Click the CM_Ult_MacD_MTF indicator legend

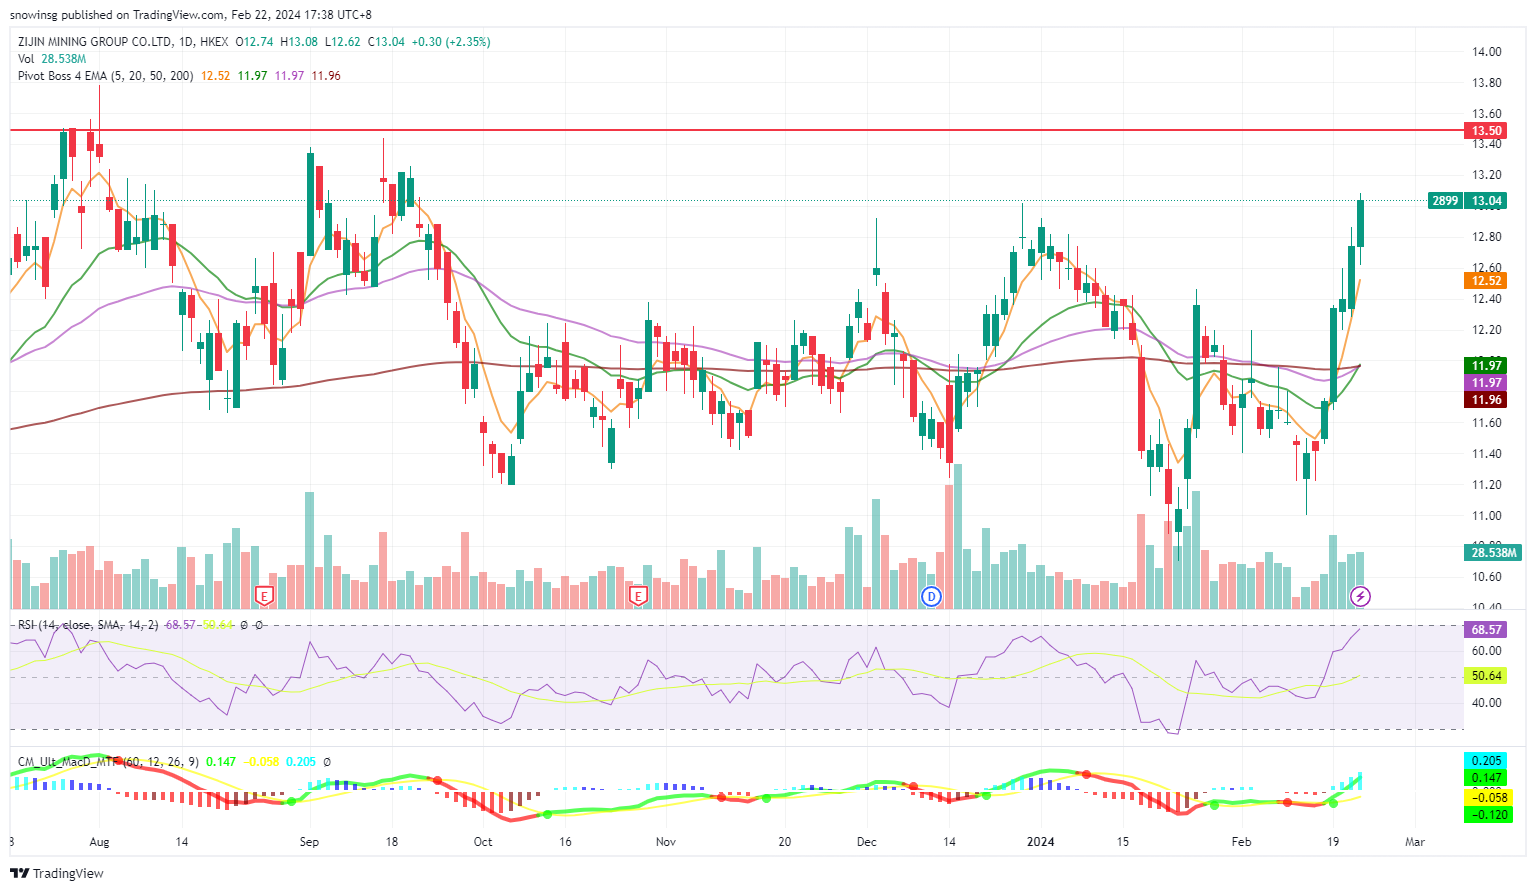[108, 762]
